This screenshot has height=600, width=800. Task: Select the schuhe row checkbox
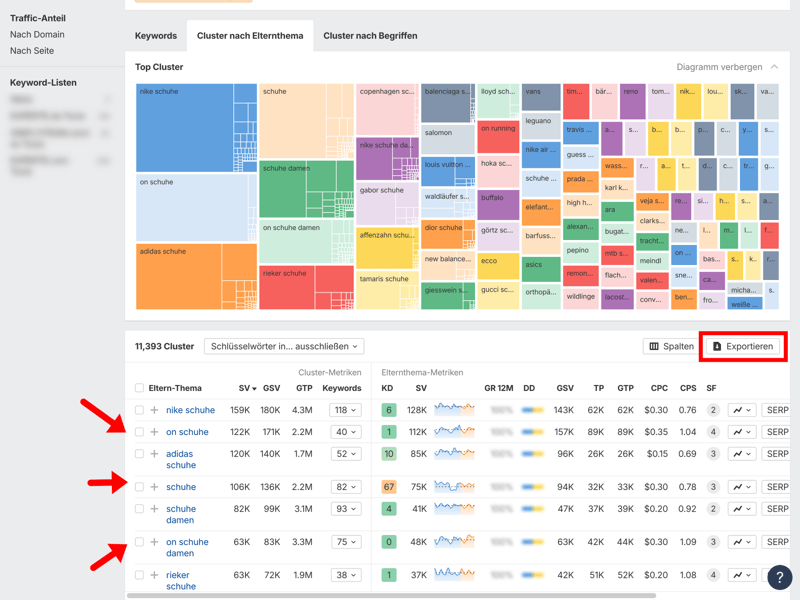pos(139,487)
